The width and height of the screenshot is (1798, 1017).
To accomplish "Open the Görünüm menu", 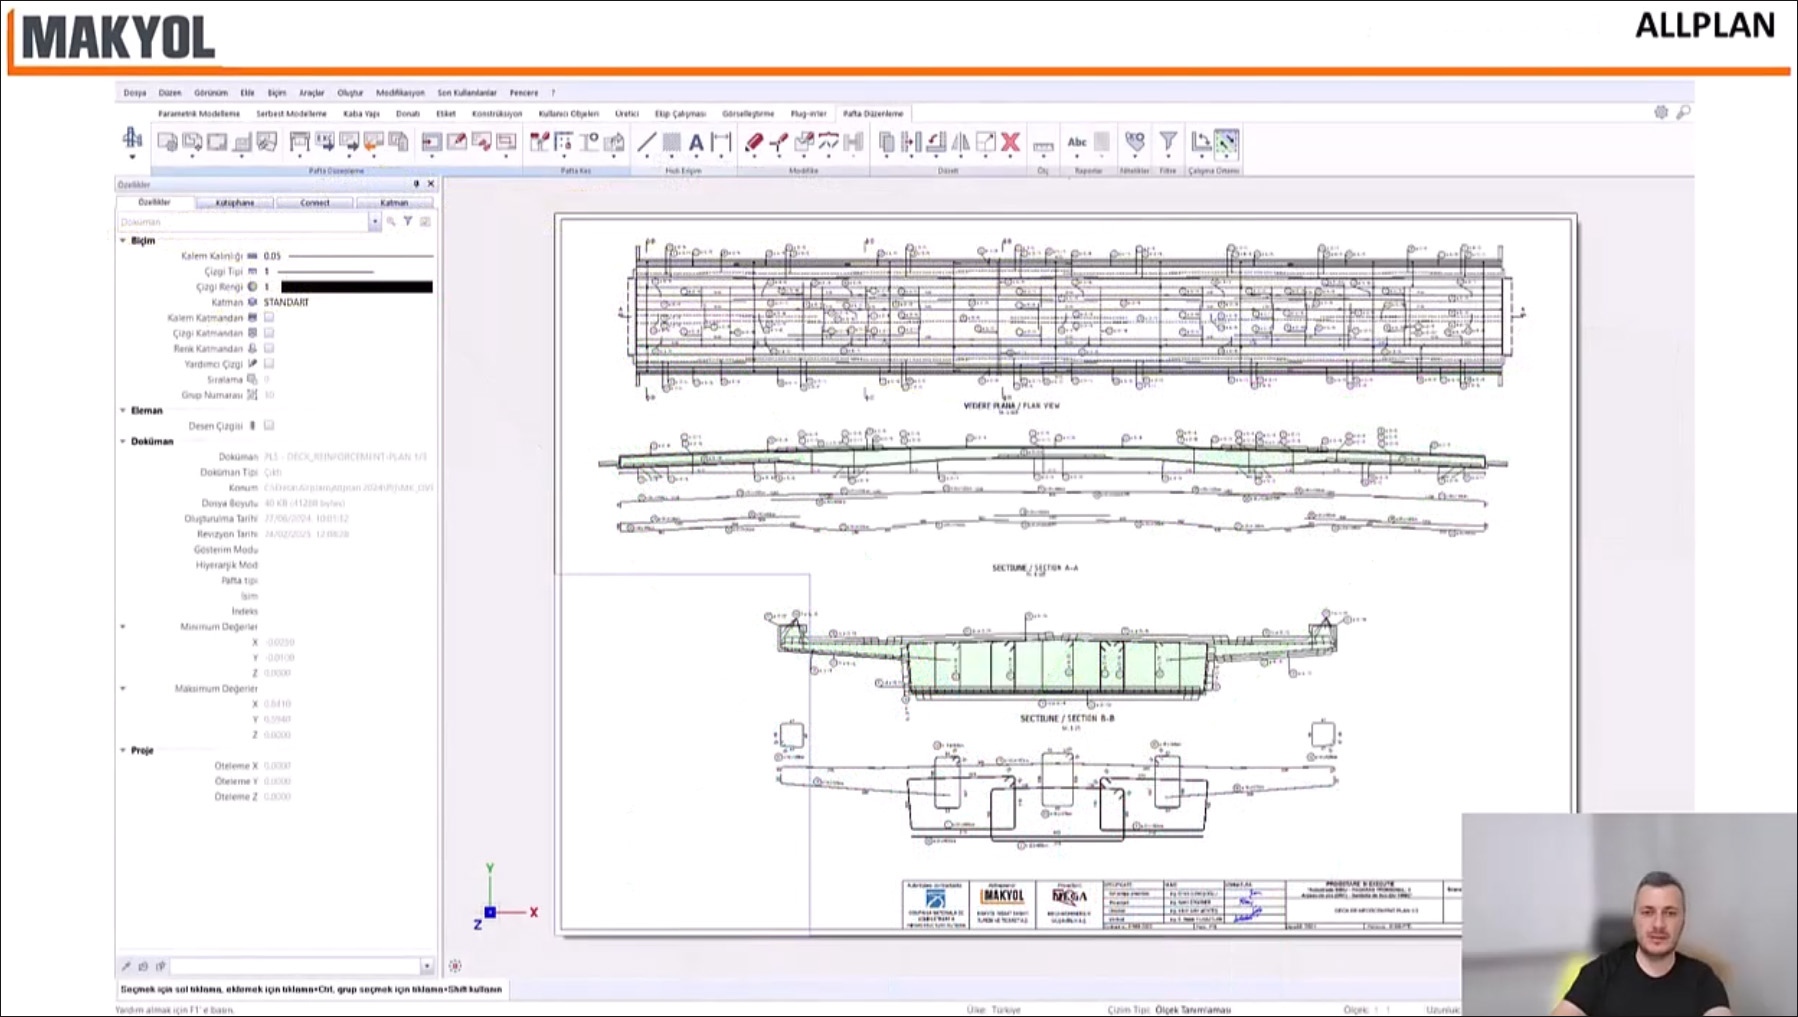I will pyautogui.click(x=211, y=93).
